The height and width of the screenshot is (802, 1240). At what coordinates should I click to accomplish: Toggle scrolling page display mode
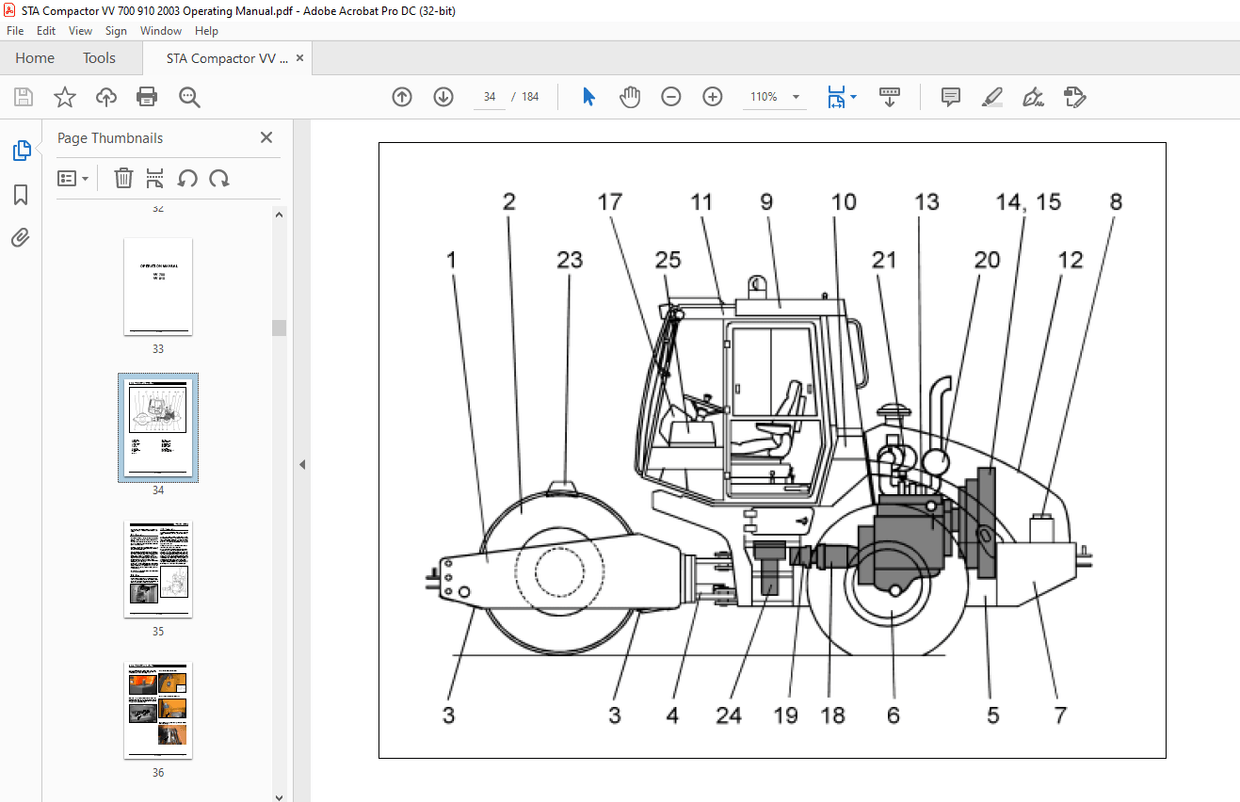click(889, 96)
